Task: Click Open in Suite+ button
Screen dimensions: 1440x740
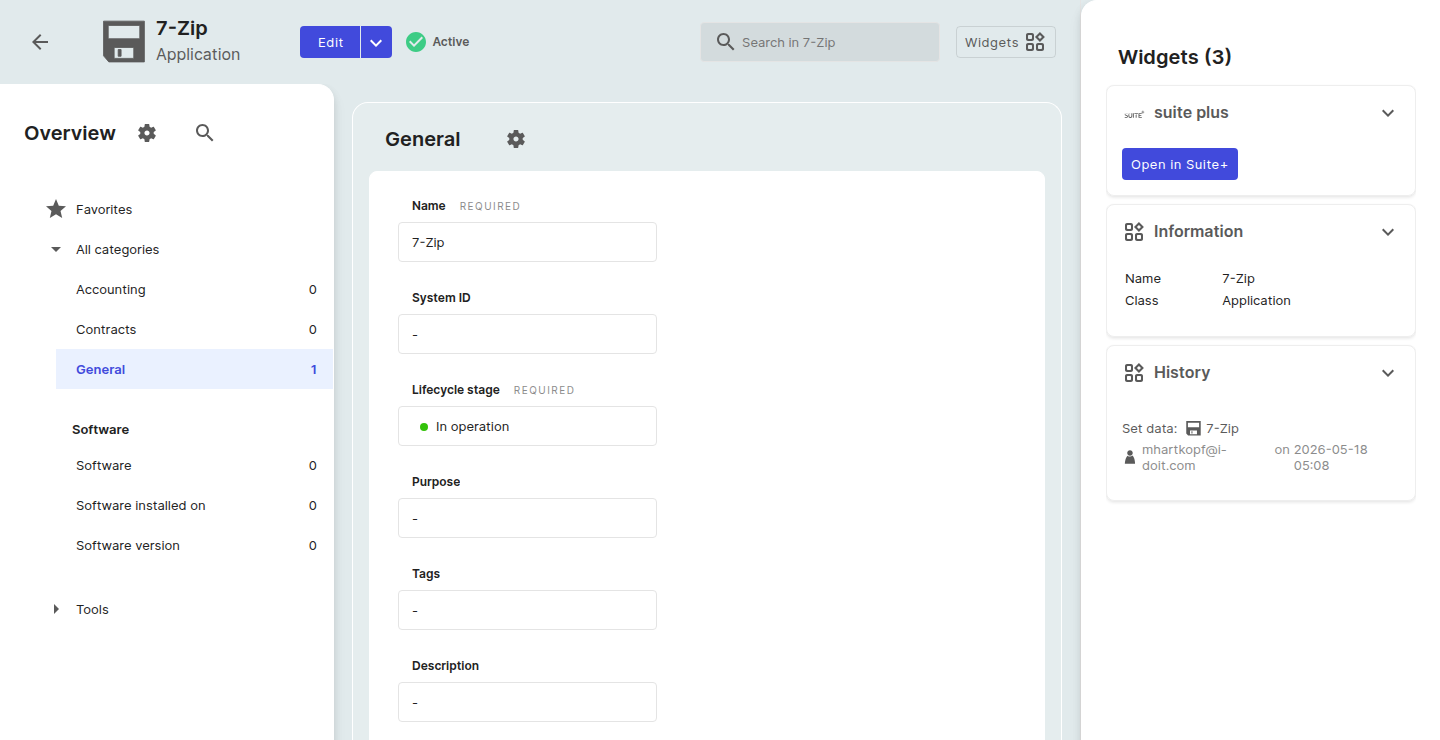Action: (x=1180, y=164)
